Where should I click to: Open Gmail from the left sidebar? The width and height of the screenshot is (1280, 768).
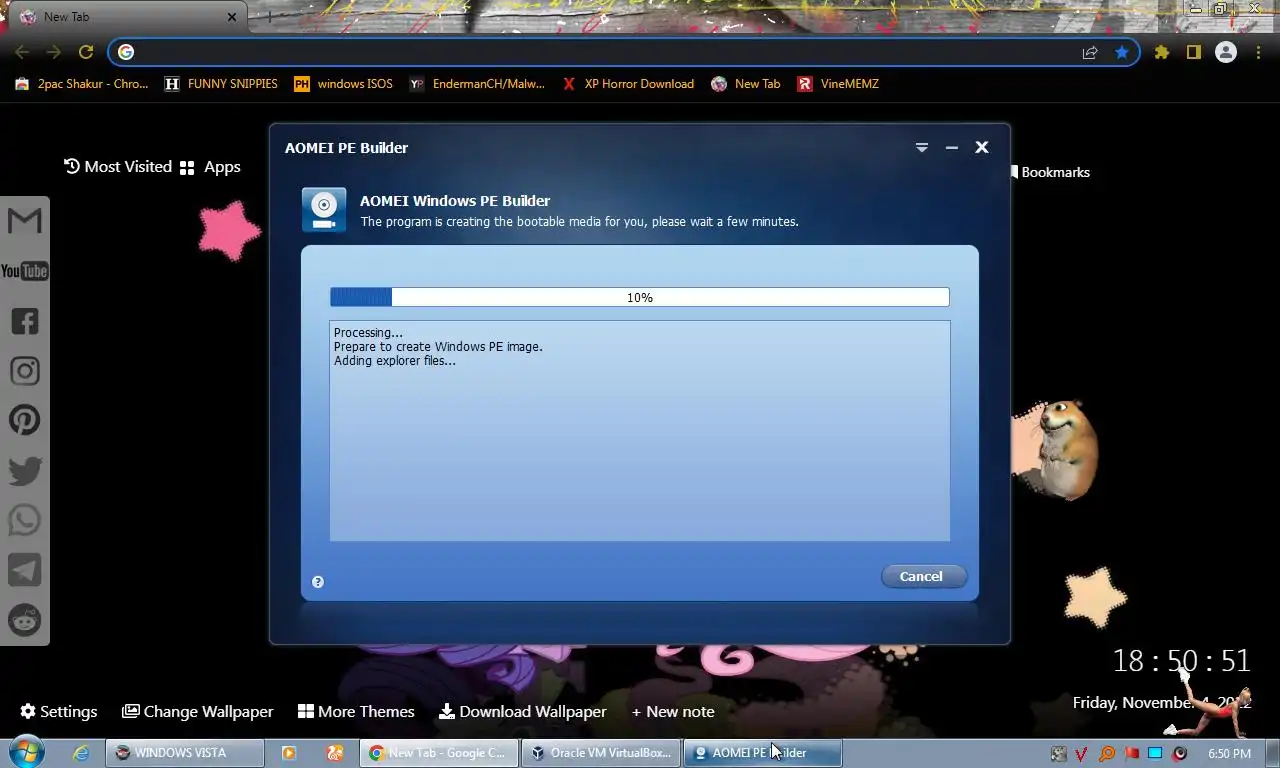25,220
